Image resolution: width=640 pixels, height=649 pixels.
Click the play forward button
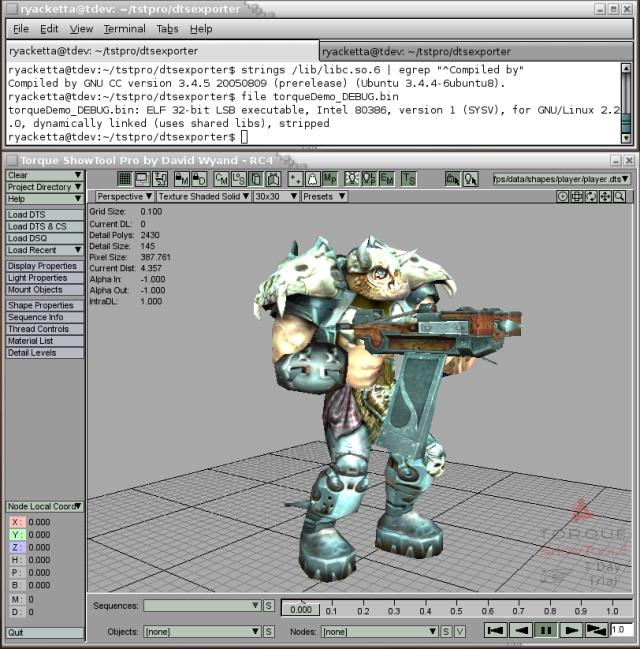[571, 630]
